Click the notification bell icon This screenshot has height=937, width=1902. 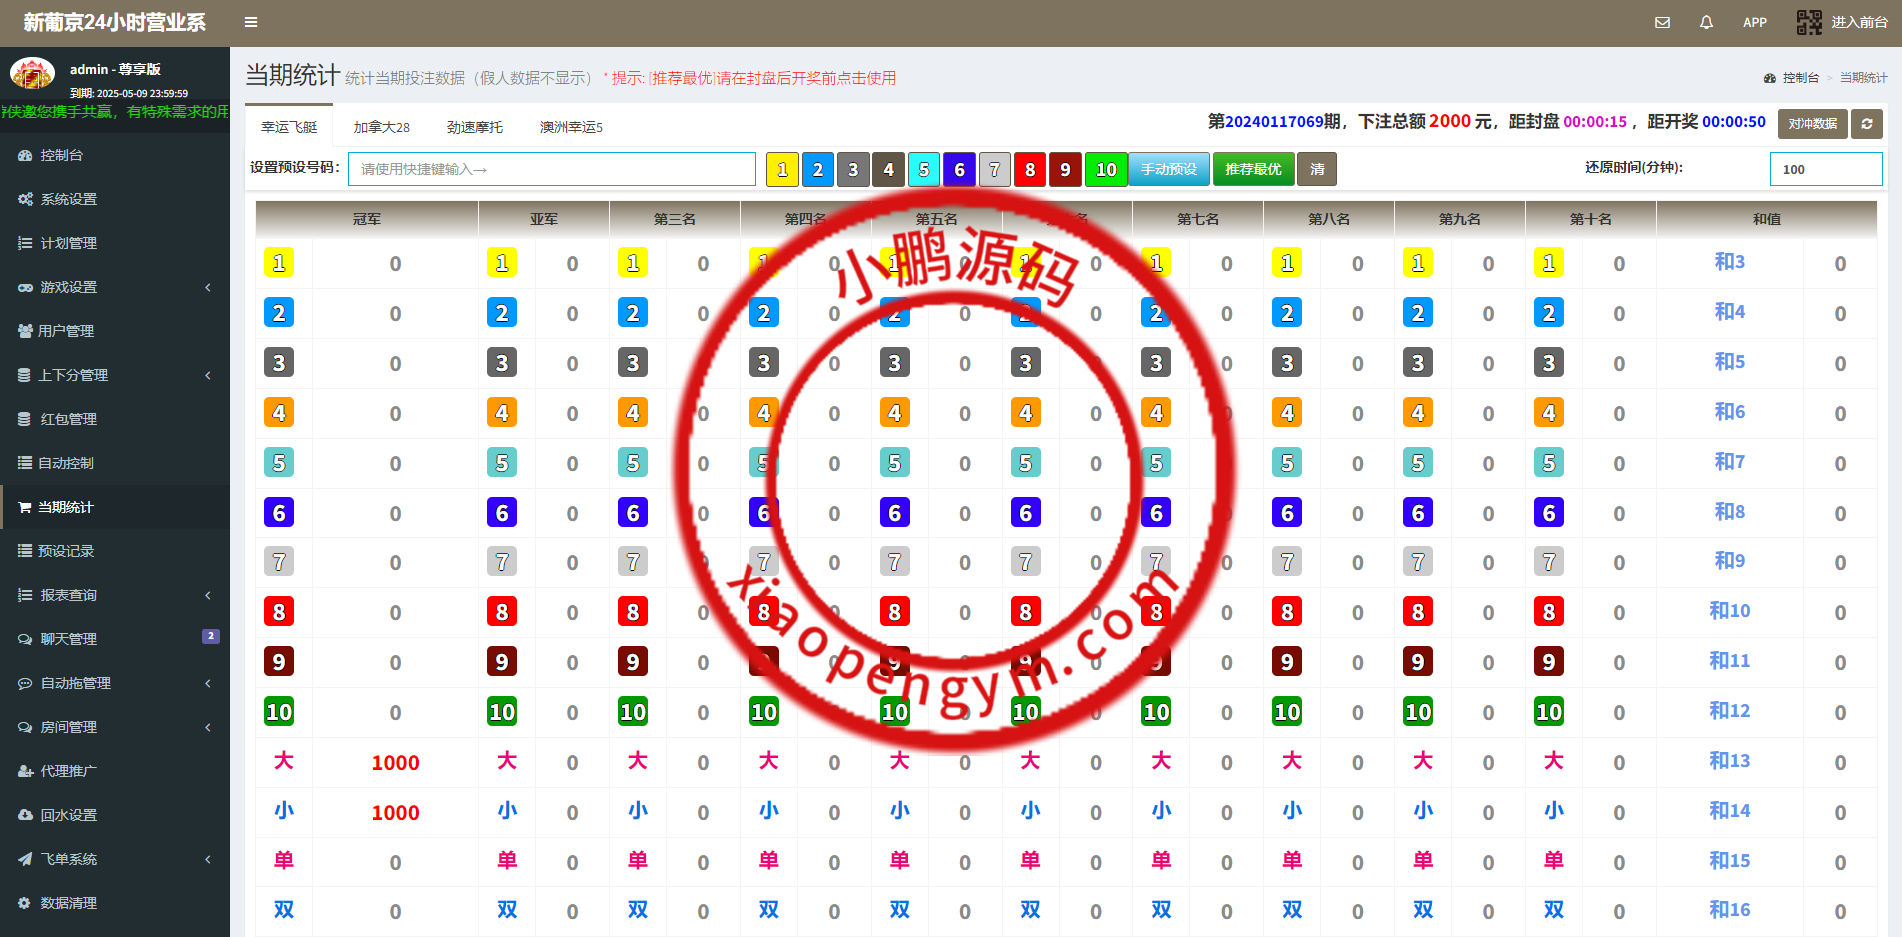click(x=1706, y=22)
